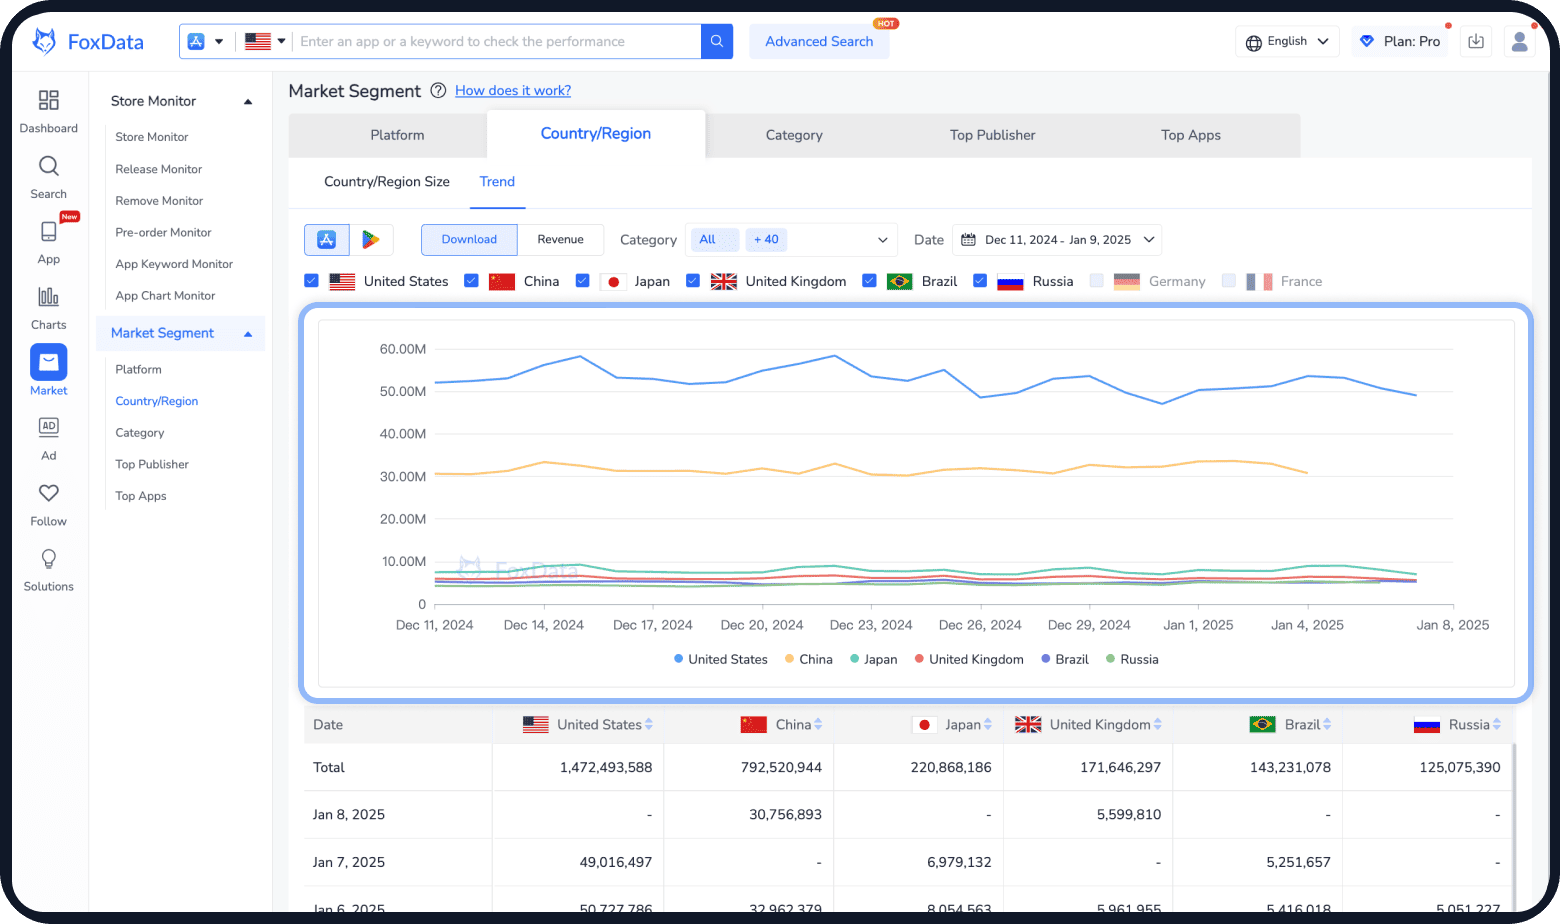Screen dimensions: 1560x924
Task: Open App Chart Monitor in sidebar
Action: pos(165,296)
